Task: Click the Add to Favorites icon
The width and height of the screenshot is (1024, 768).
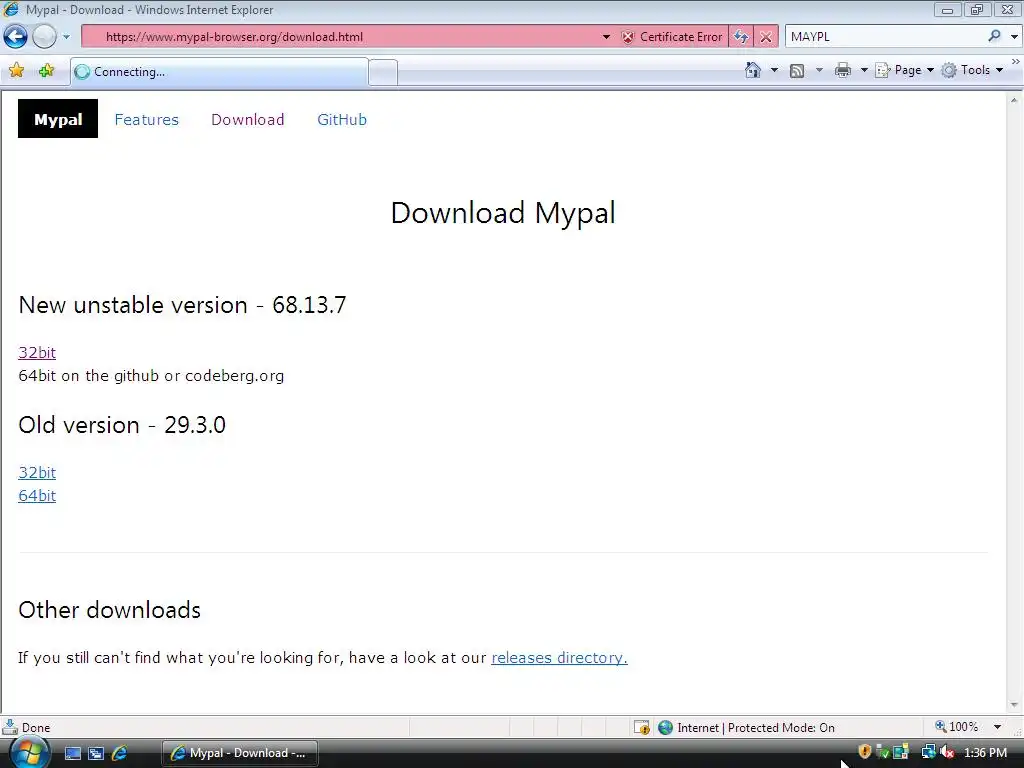Action: 46,71
